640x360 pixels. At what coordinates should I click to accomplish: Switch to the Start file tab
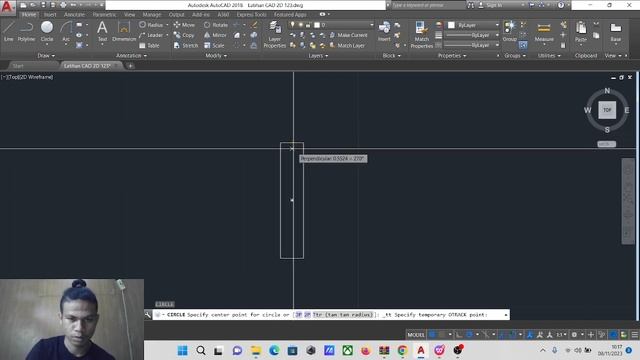[x=18, y=66]
